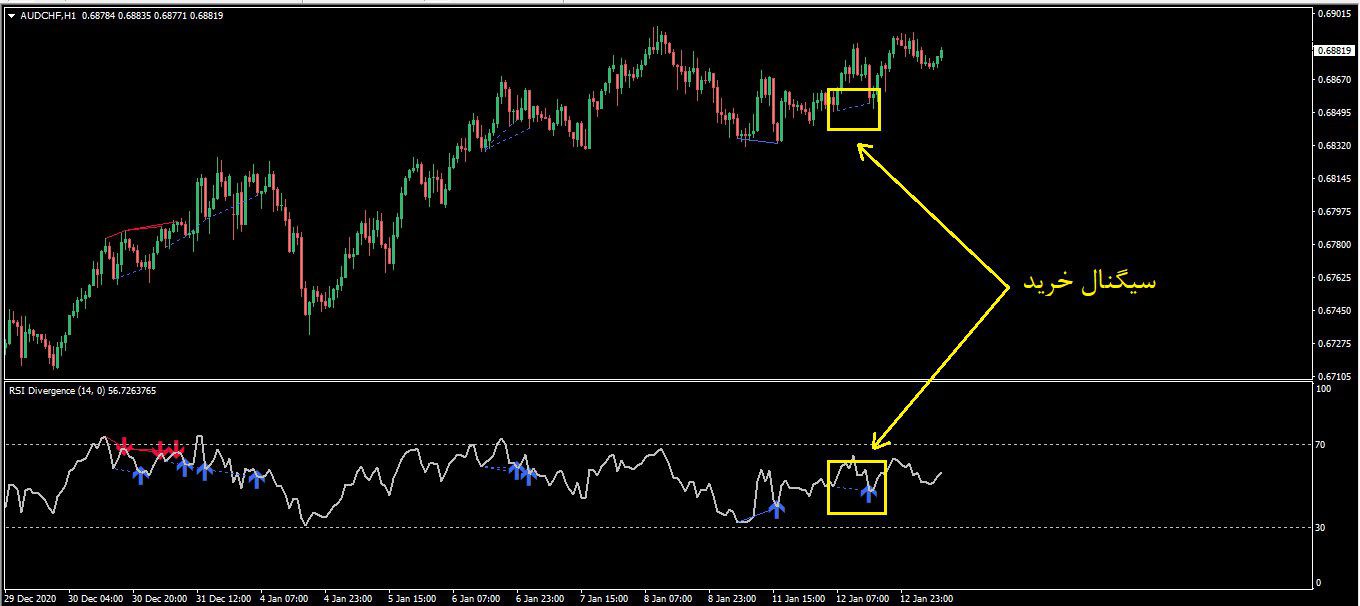
Task: Click the leftmost blue up arrow on the RSI panel
Action: point(140,473)
